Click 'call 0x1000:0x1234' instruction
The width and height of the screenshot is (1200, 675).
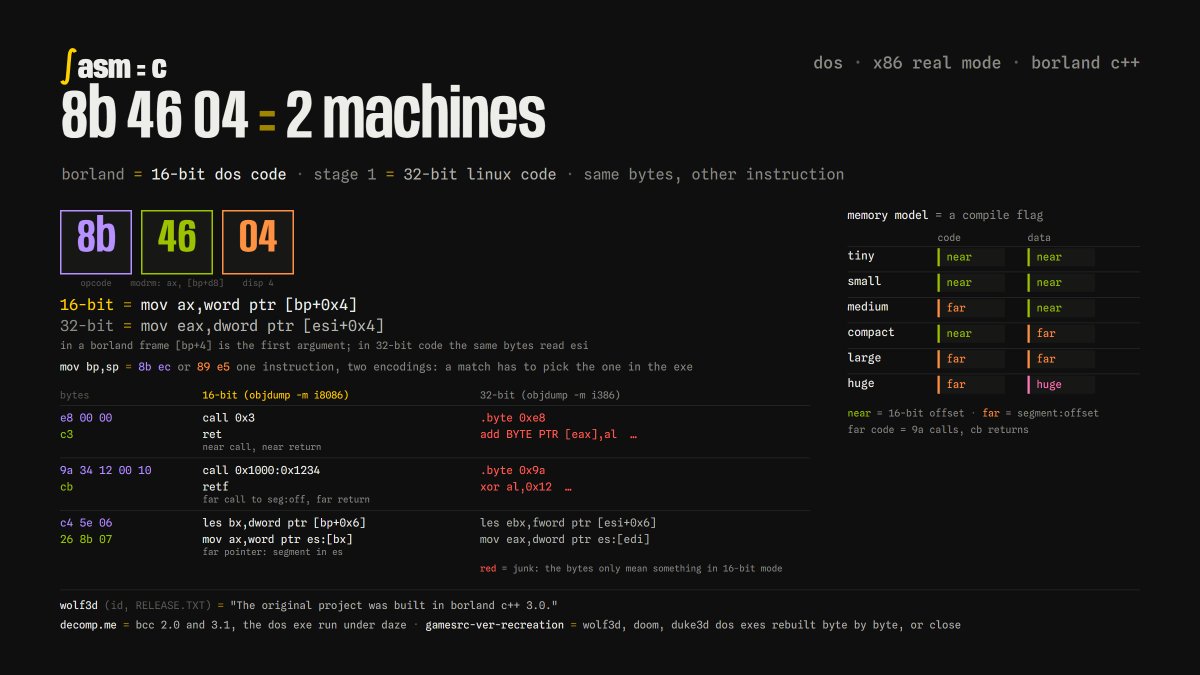[x=261, y=470]
